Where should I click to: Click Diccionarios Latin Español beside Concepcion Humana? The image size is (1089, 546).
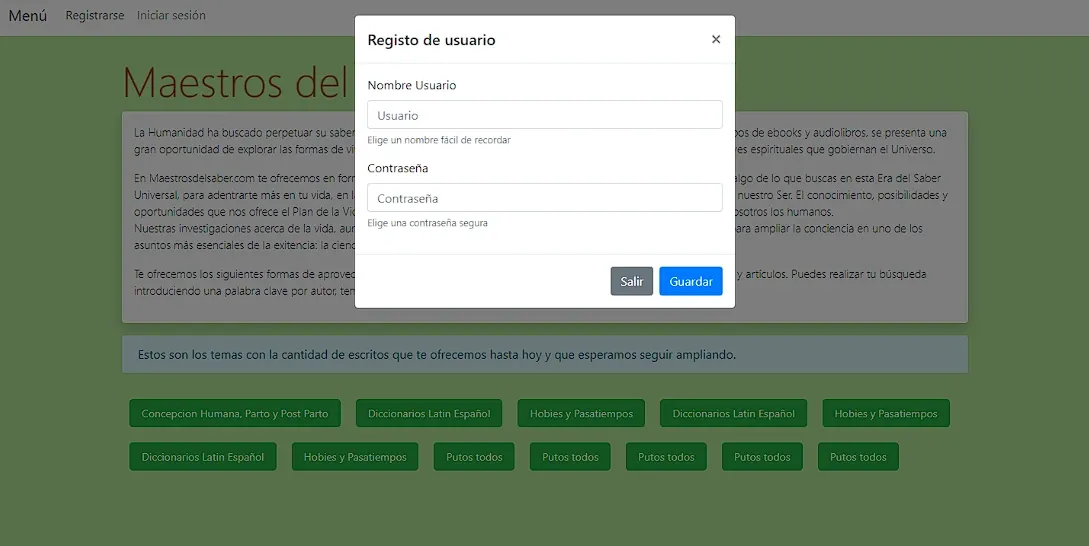click(x=429, y=414)
